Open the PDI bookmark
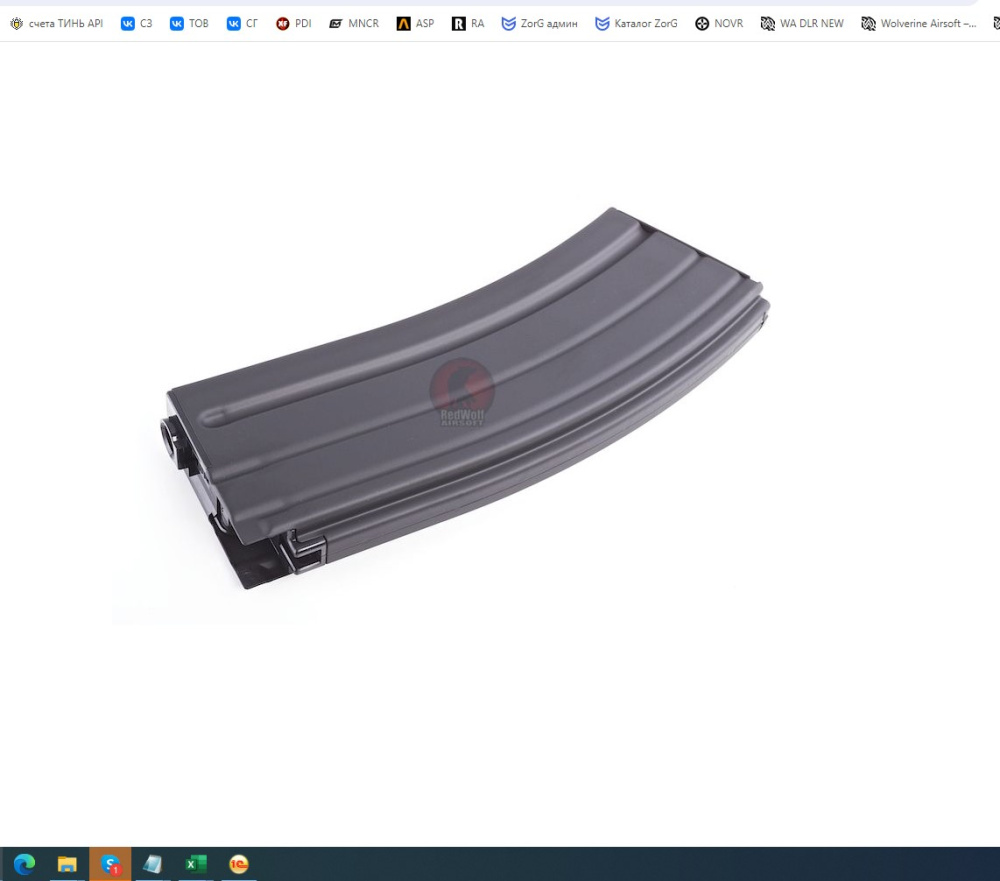The width and height of the screenshot is (1000, 881). [x=293, y=24]
